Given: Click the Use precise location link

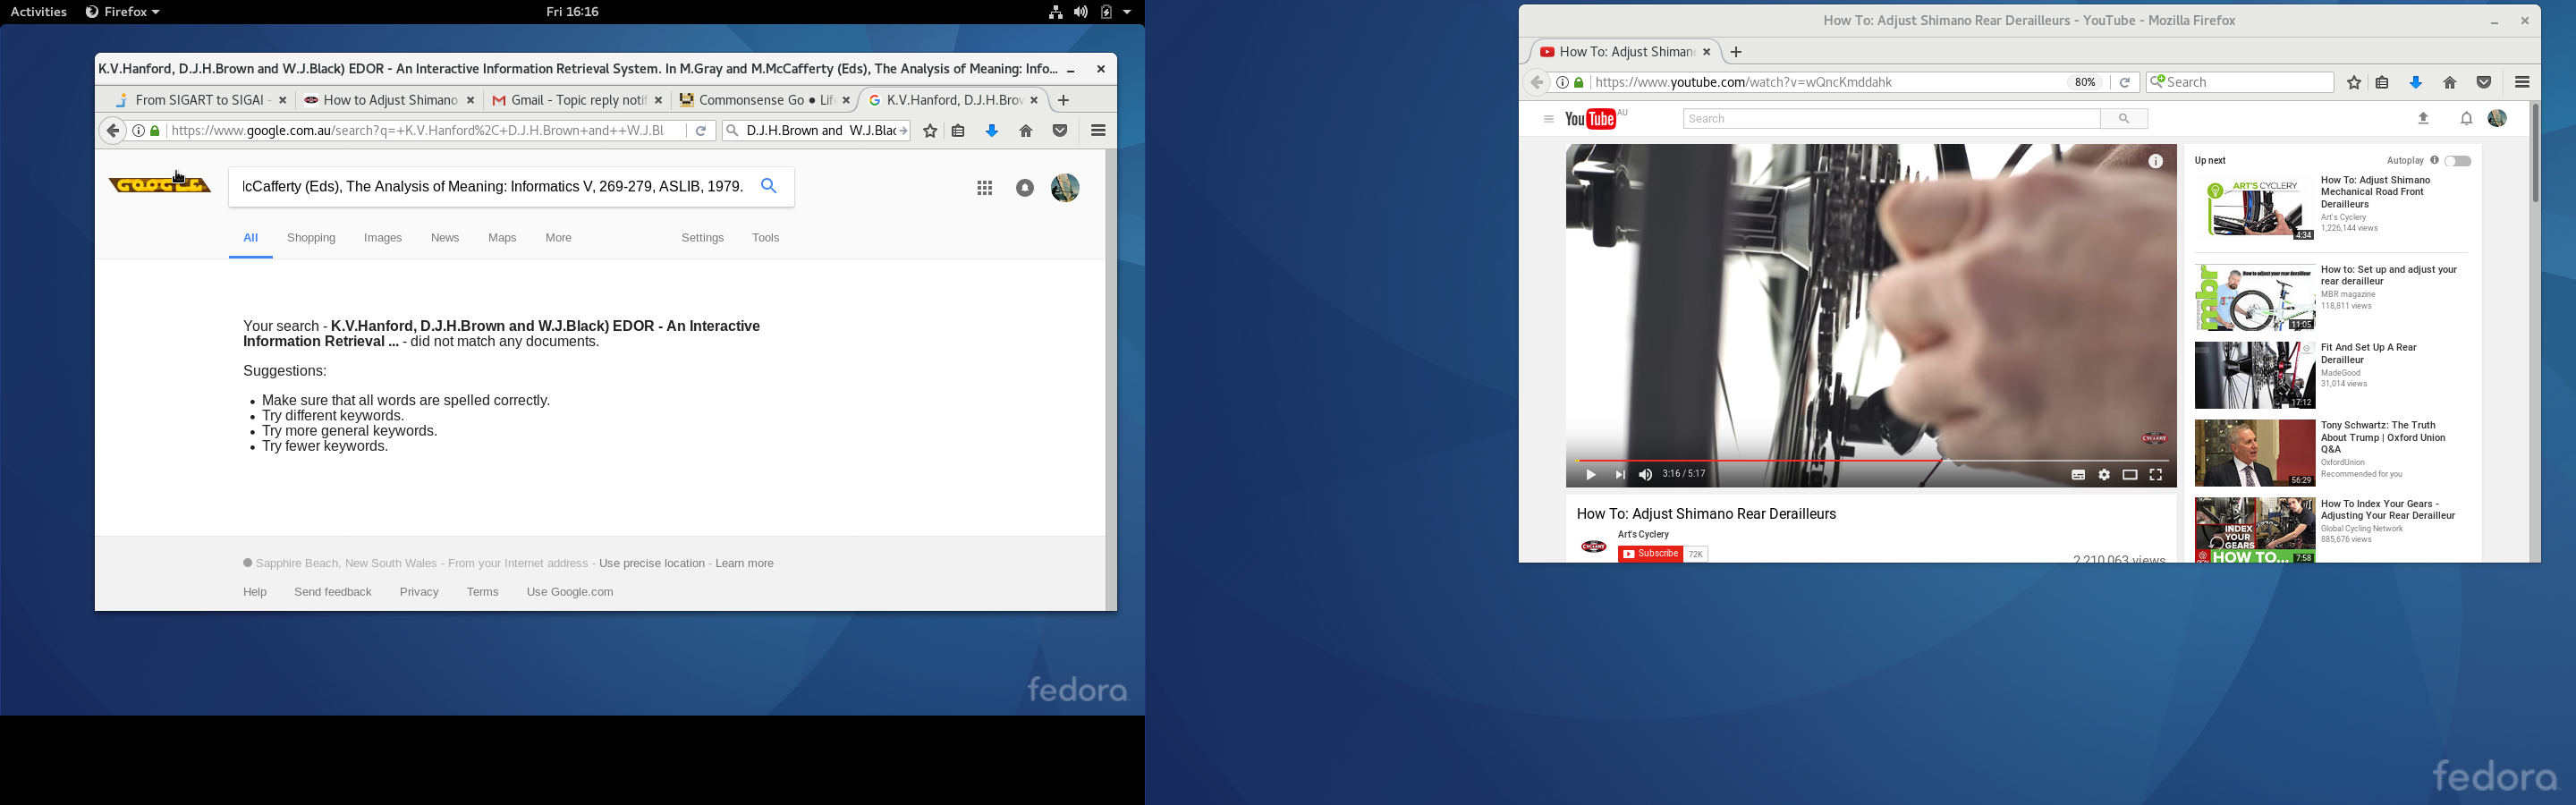Looking at the screenshot, I should pos(651,563).
